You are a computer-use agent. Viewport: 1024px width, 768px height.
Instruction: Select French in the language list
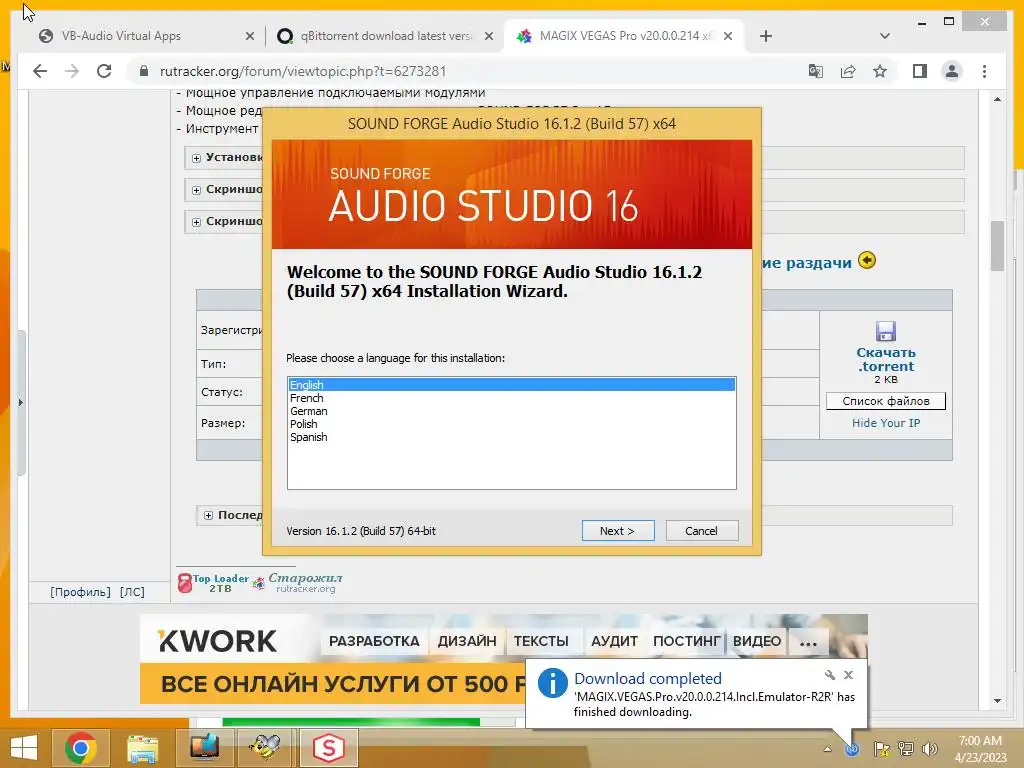pyautogui.click(x=511, y=398)
